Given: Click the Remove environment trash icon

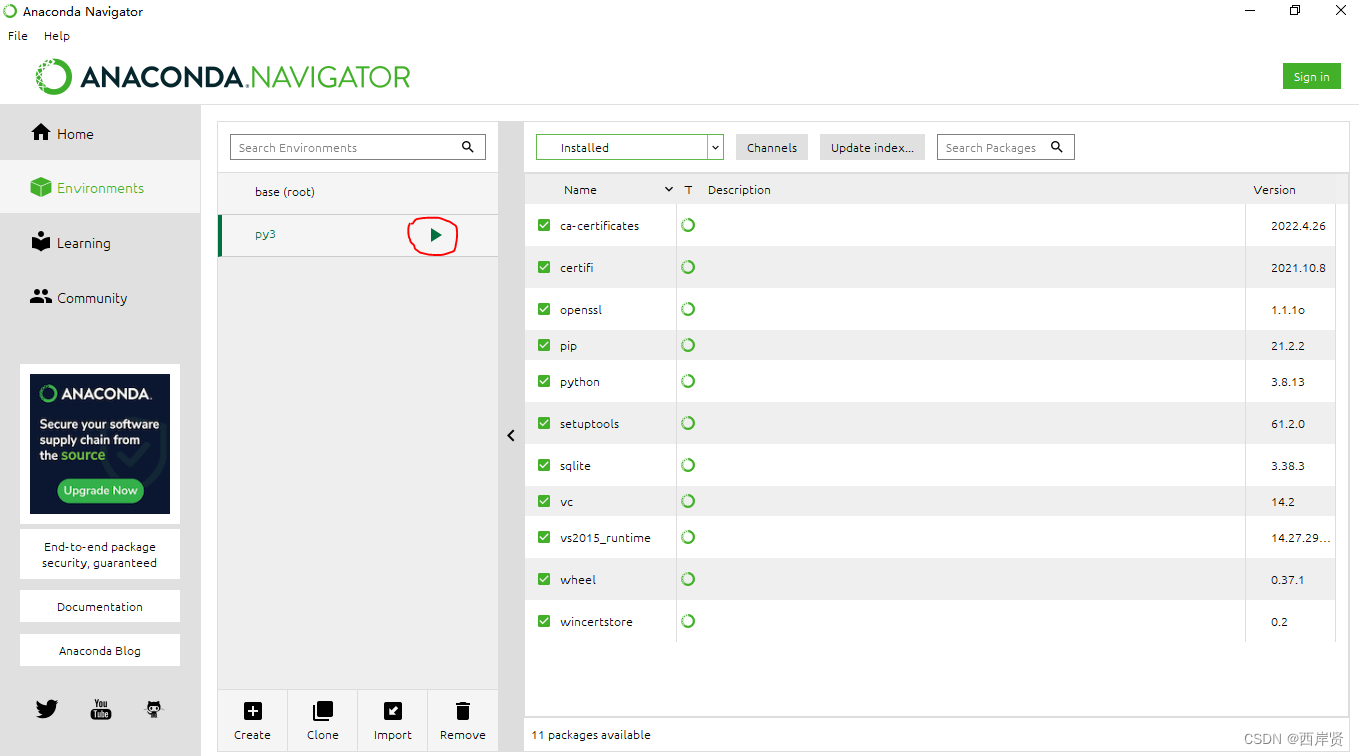Looking at the screenshot, I should point(463,711).
